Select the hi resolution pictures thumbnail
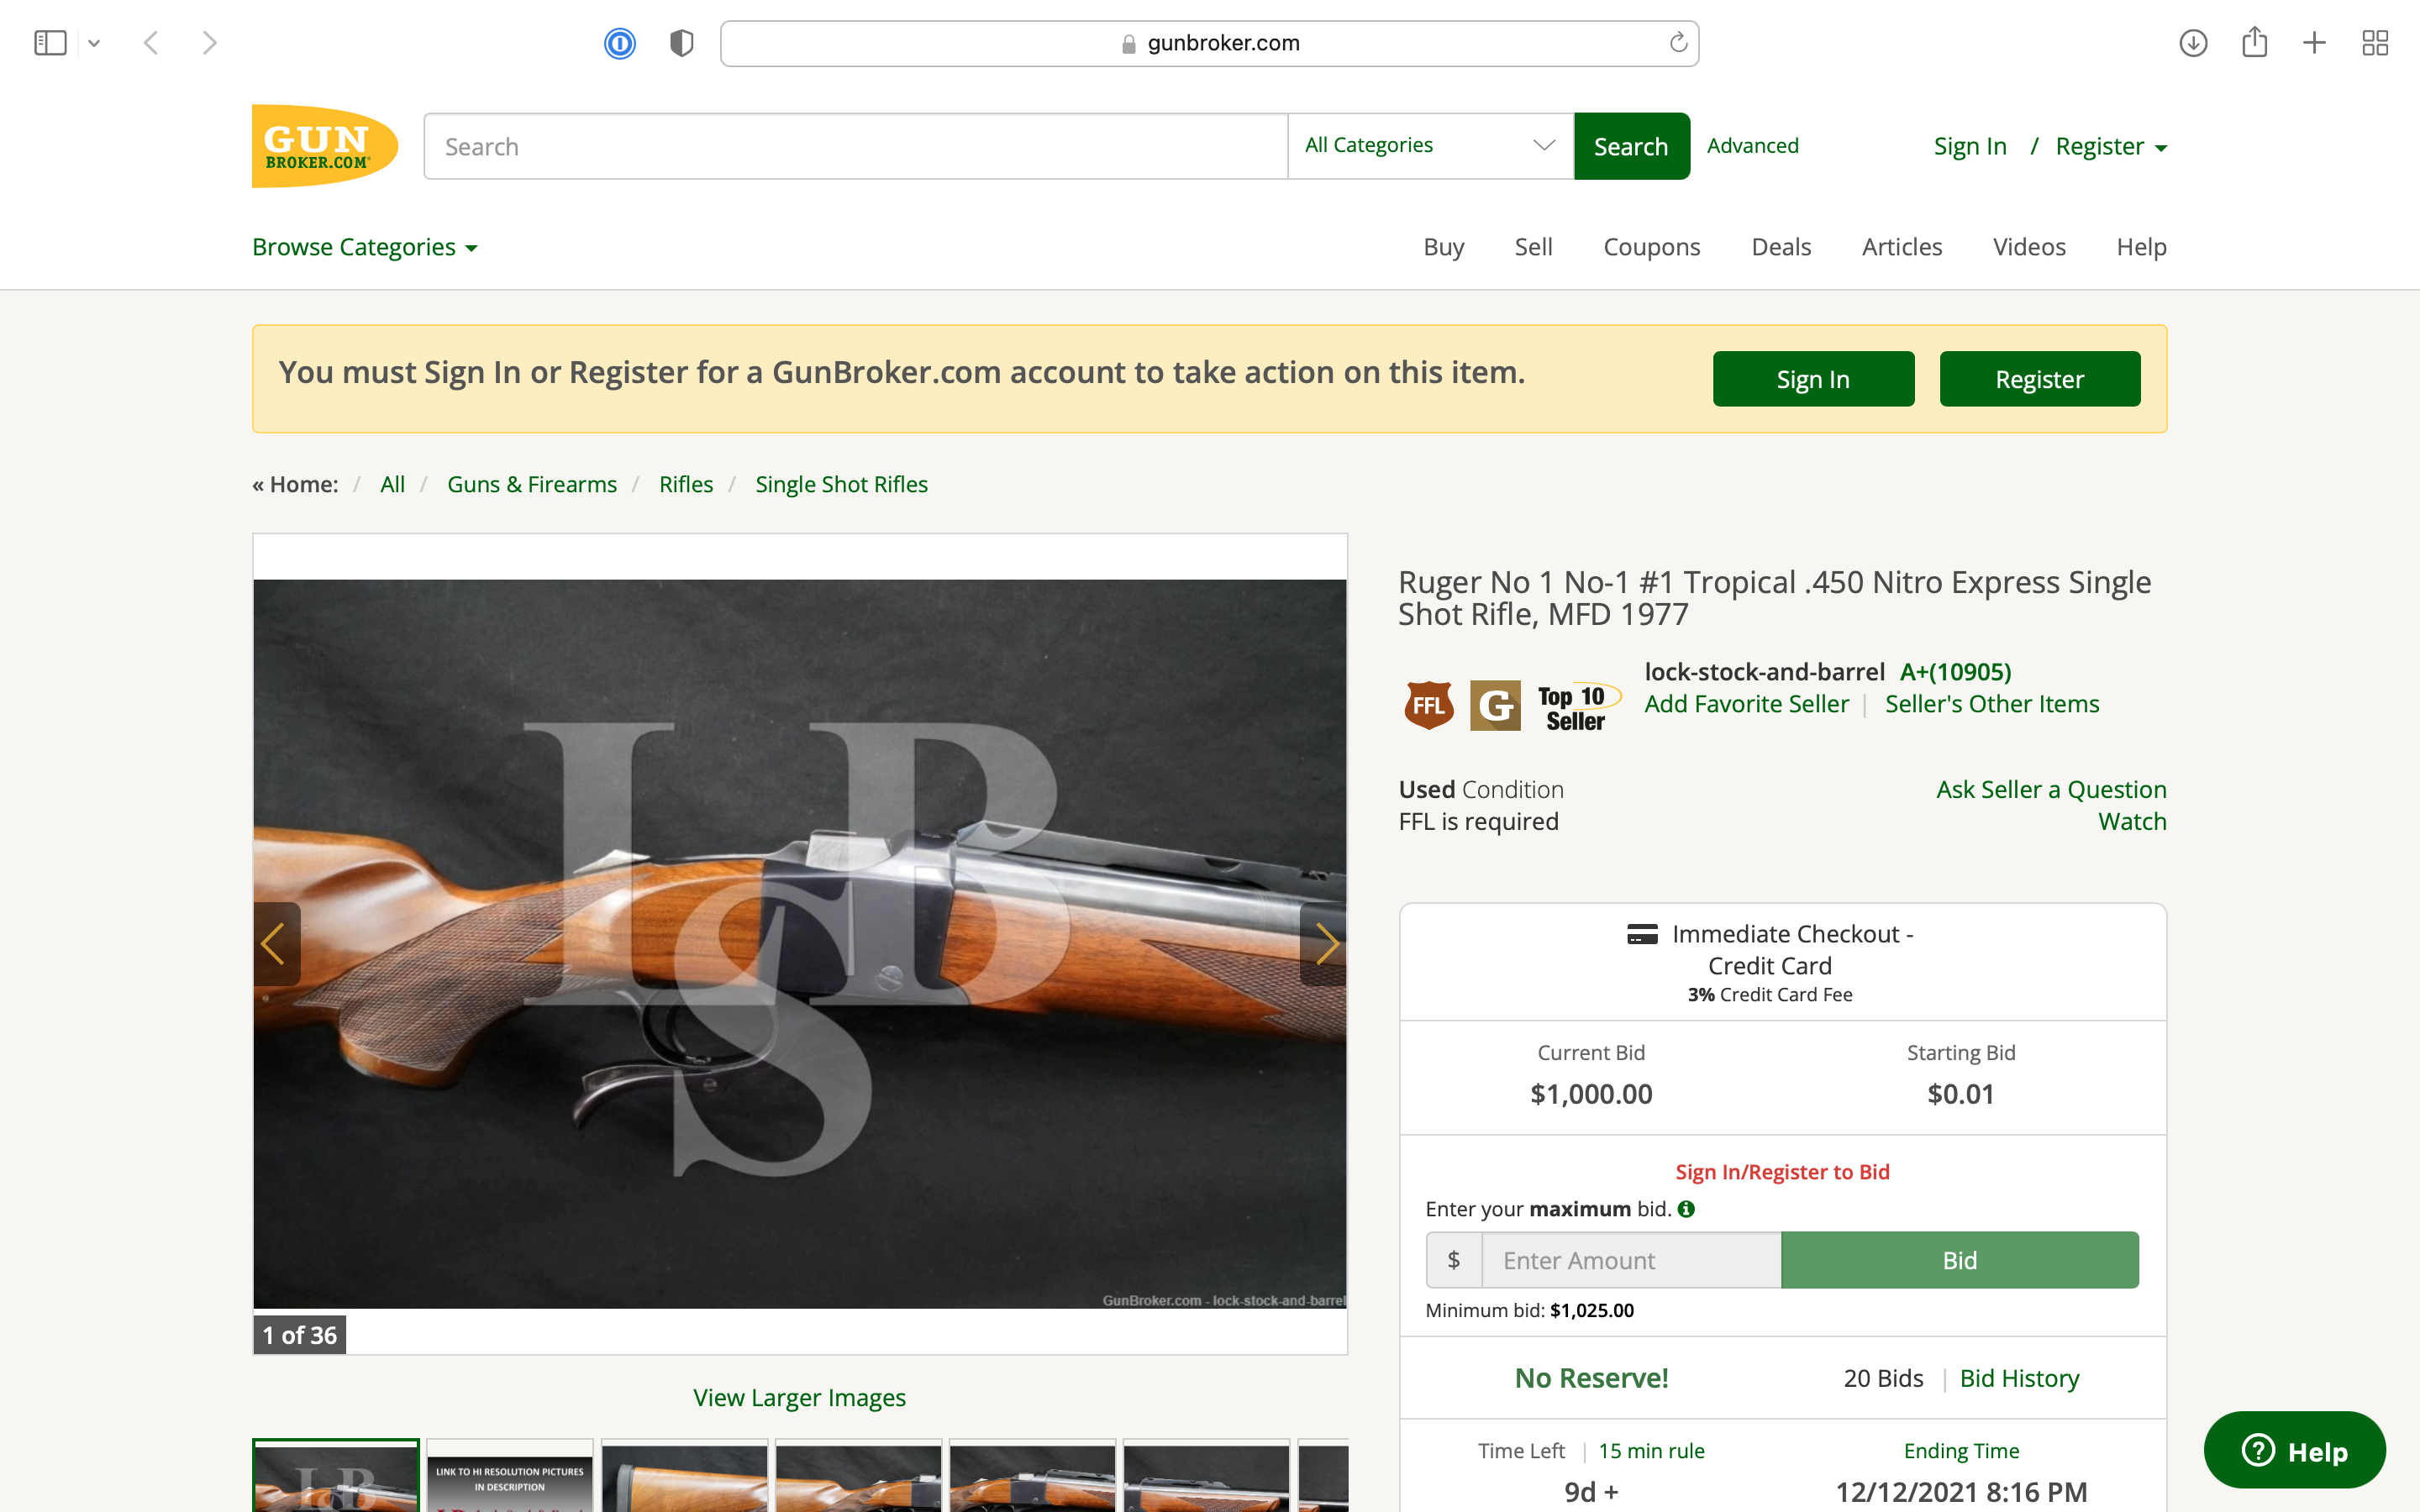 510,1476
